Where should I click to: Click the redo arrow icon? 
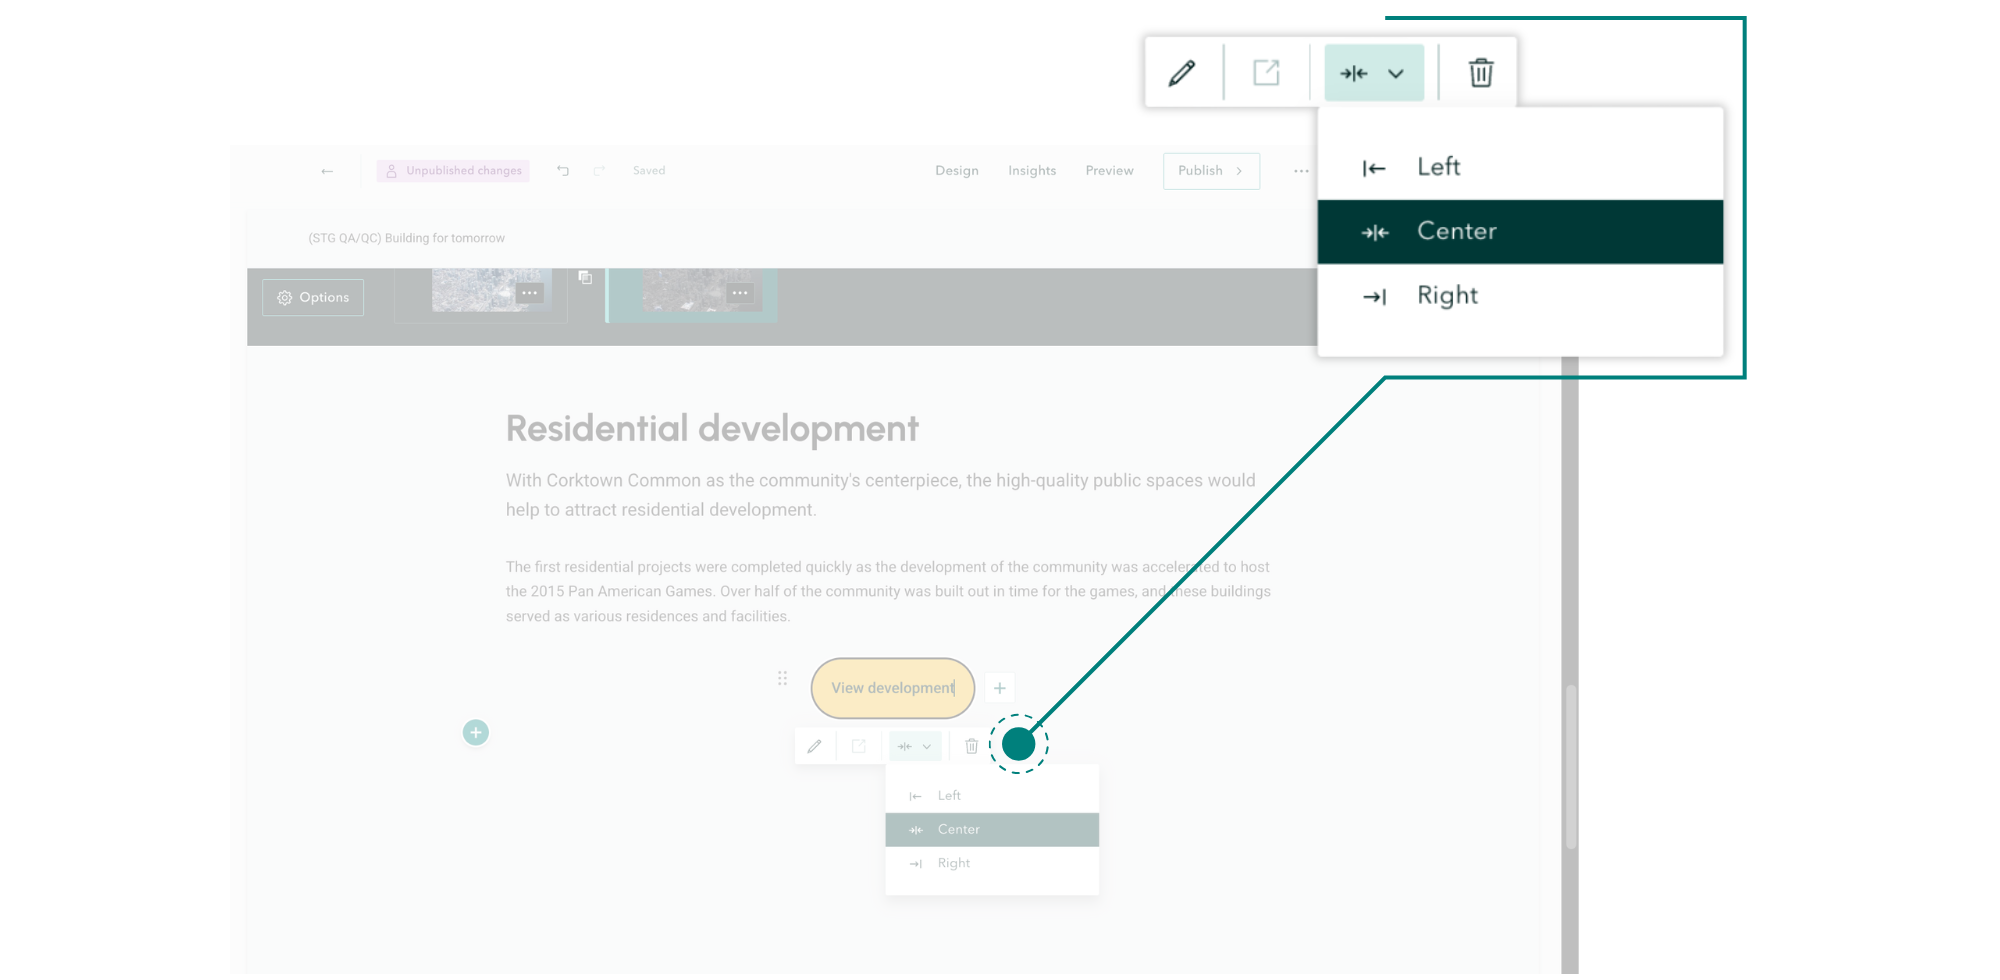pos(599,171)
